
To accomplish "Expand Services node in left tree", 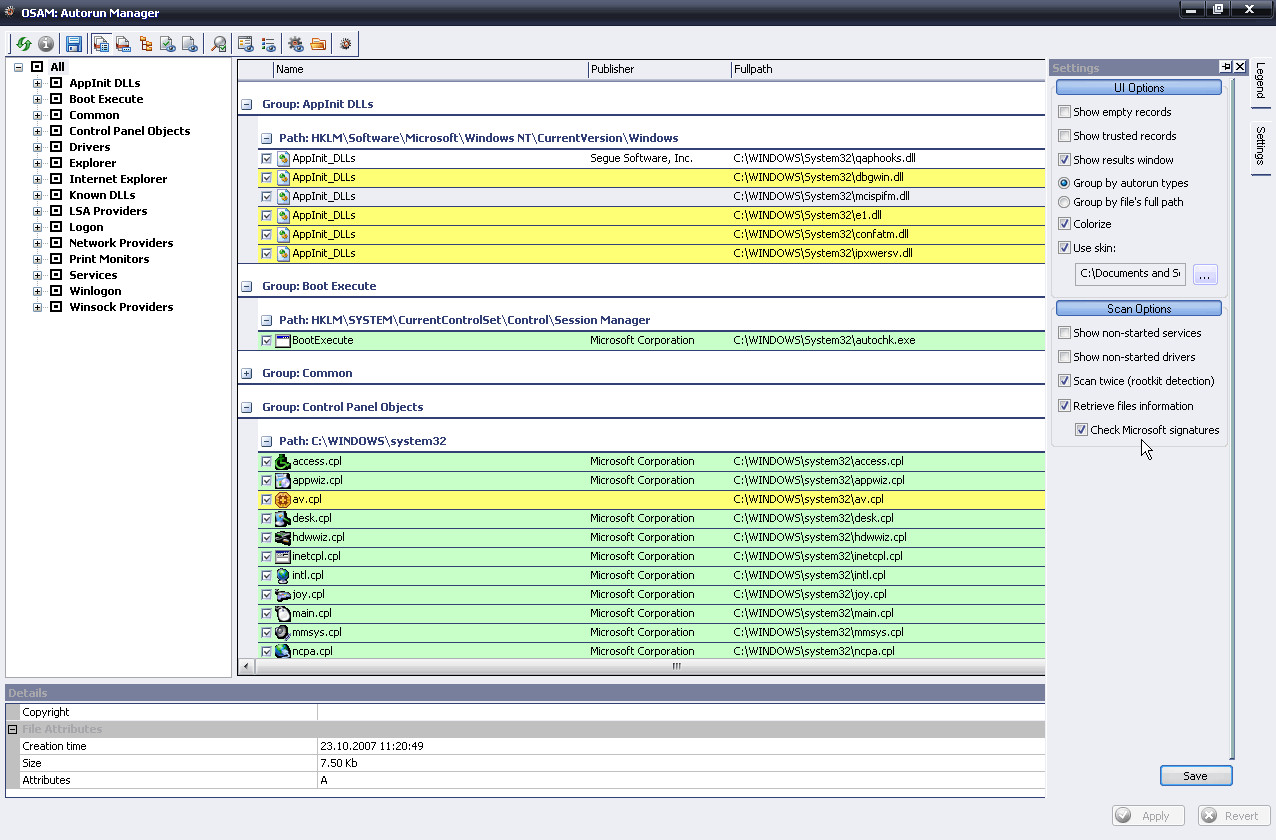I will pos(38,275).
